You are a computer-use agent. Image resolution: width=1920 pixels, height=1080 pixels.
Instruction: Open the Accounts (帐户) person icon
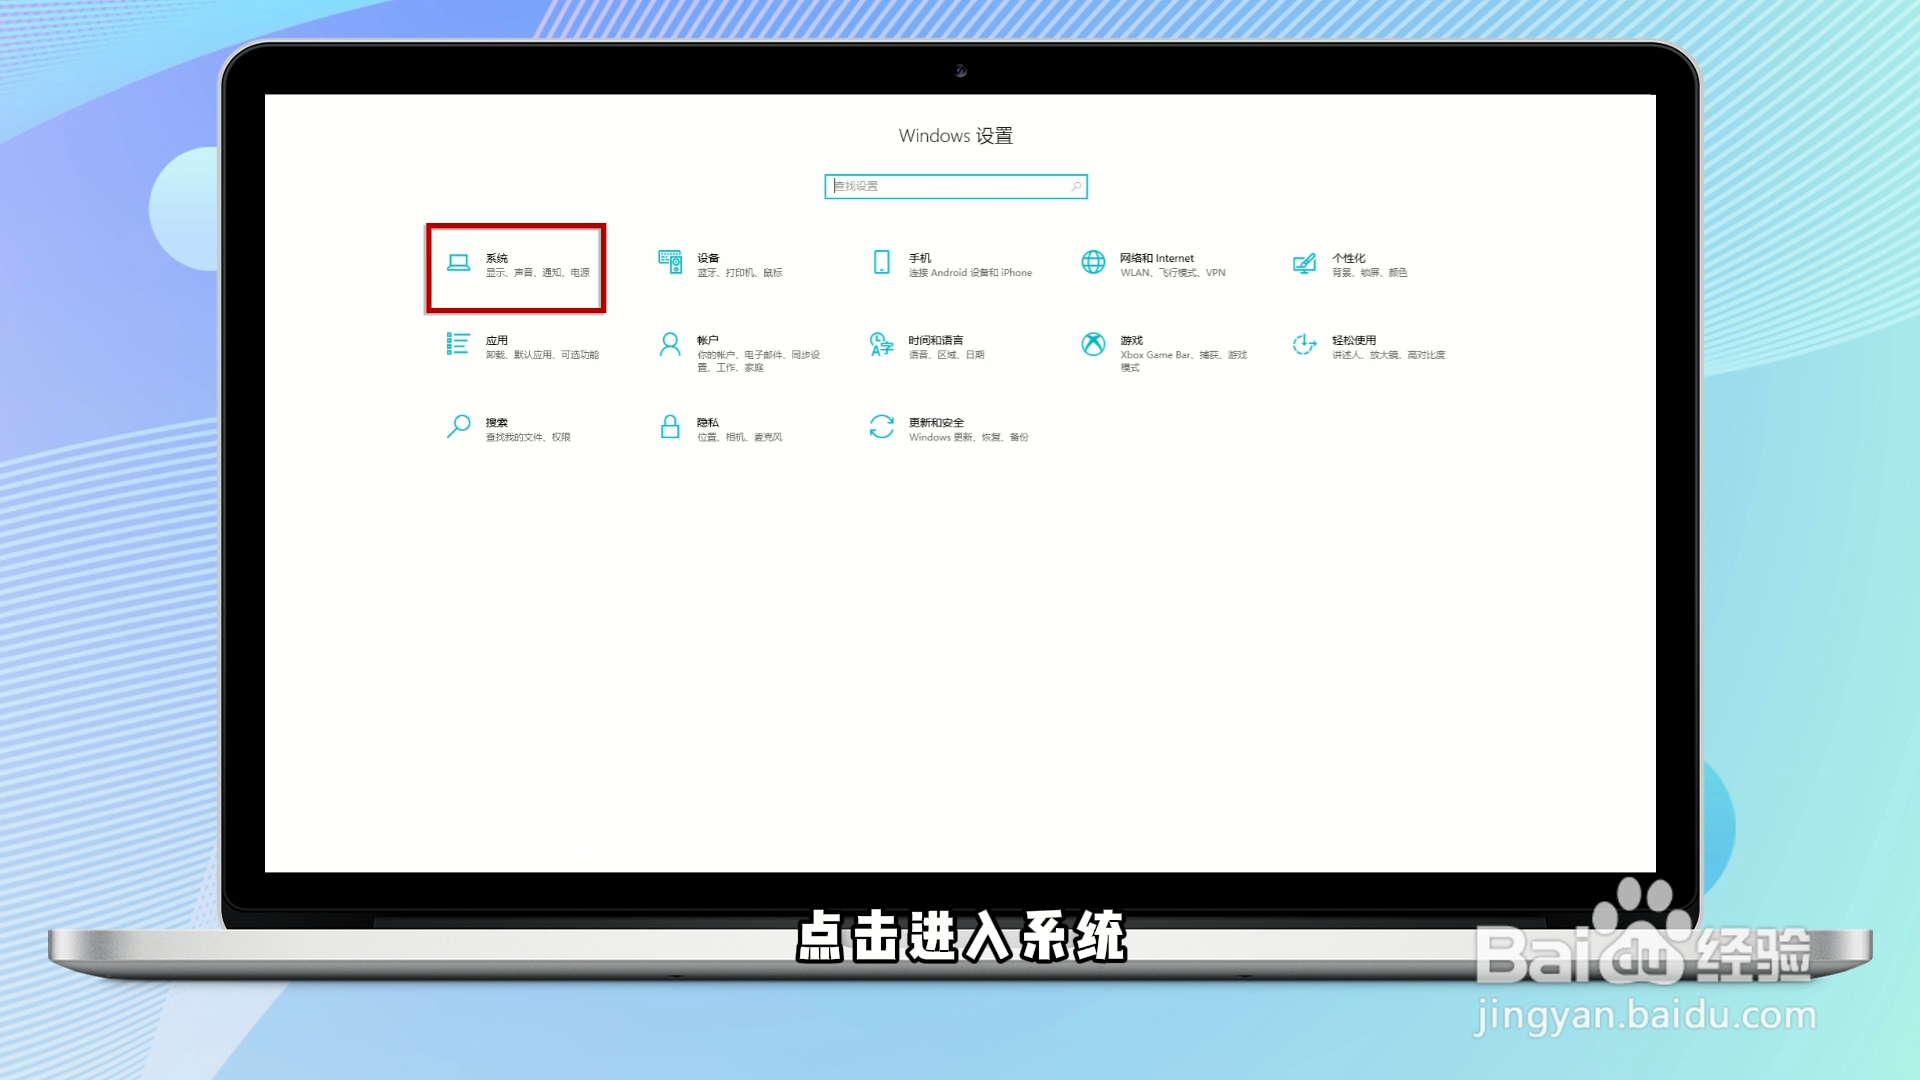[670, 344]
